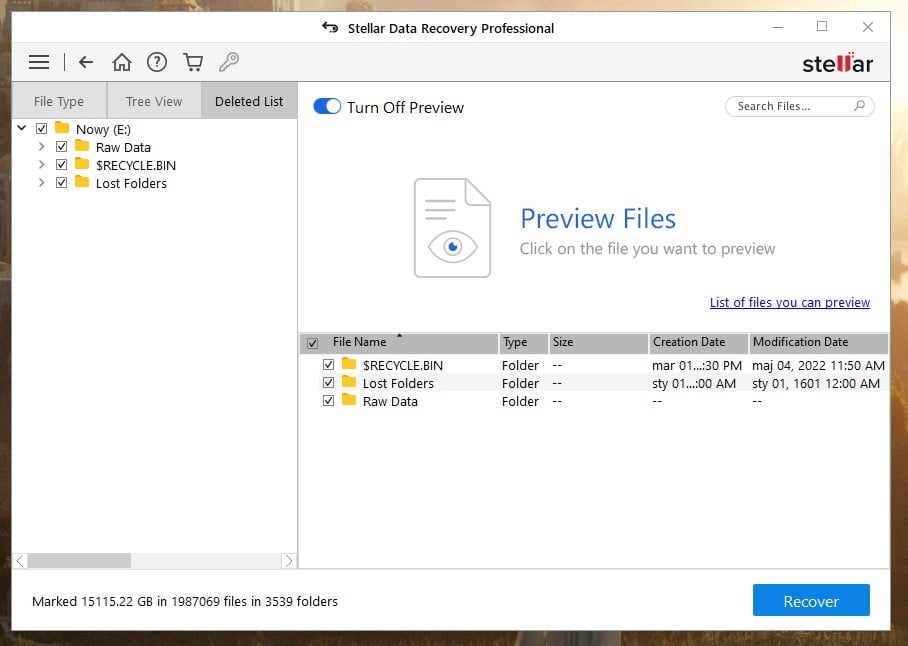The height and width of the screenshot is (646, 908).
Task: Select the Deleted List tab
Action: [x=249, y=101]
